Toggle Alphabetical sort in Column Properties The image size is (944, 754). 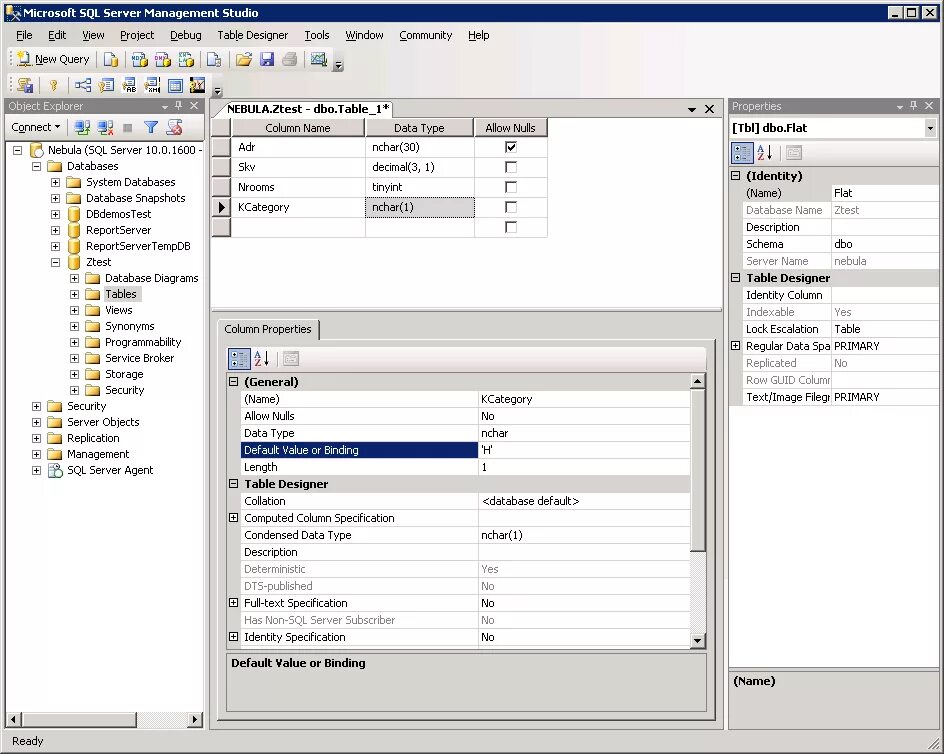[262, 358]
